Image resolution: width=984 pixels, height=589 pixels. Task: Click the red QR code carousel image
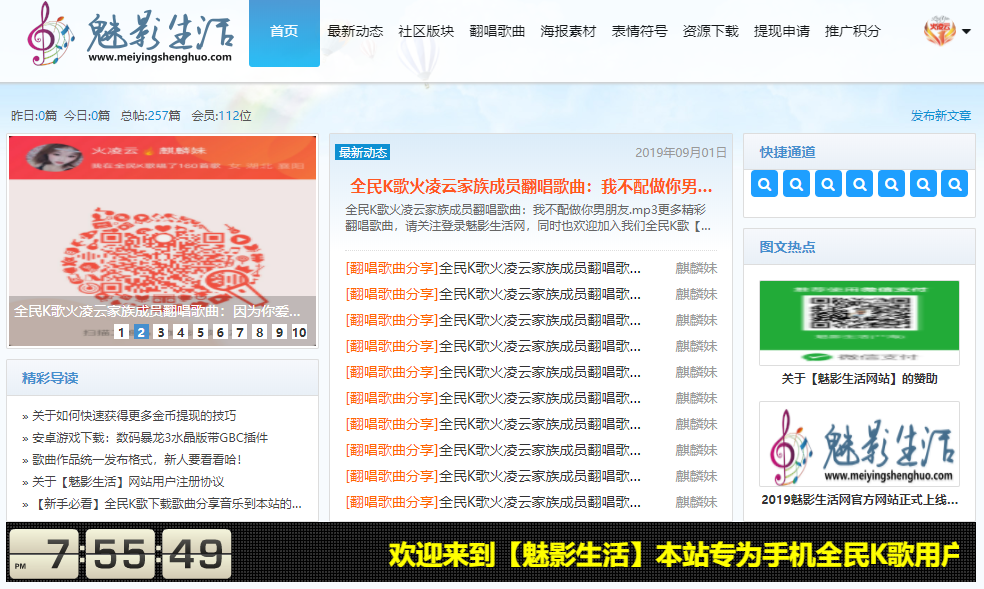162,240
